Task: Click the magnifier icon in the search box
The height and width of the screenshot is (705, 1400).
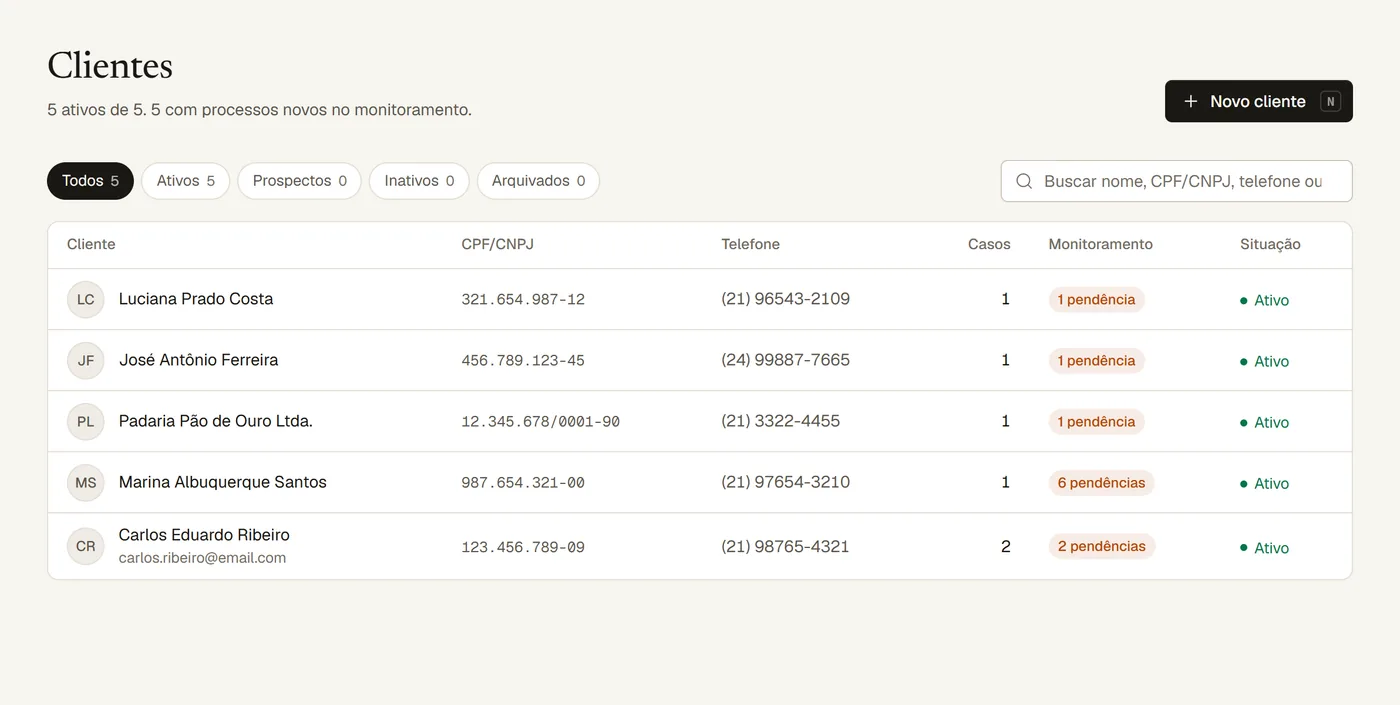Action: [1024, 181]
